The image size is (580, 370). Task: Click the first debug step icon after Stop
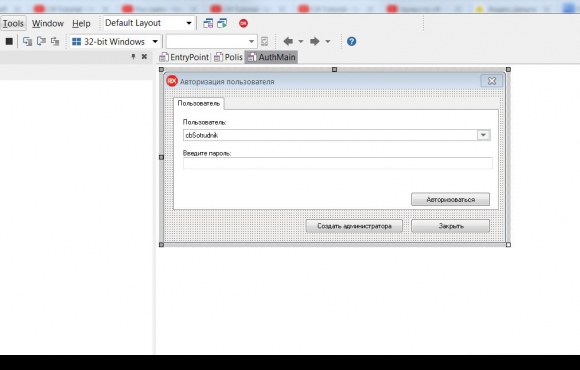coord(27,41)
